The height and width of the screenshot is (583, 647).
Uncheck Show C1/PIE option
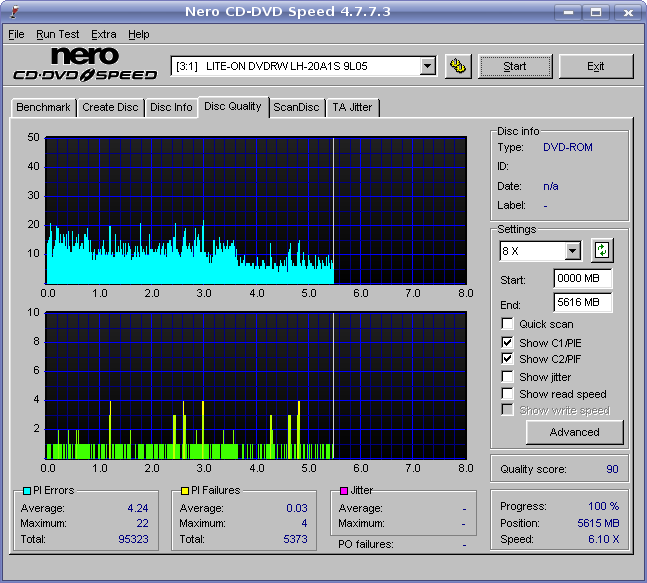(508, 342)
